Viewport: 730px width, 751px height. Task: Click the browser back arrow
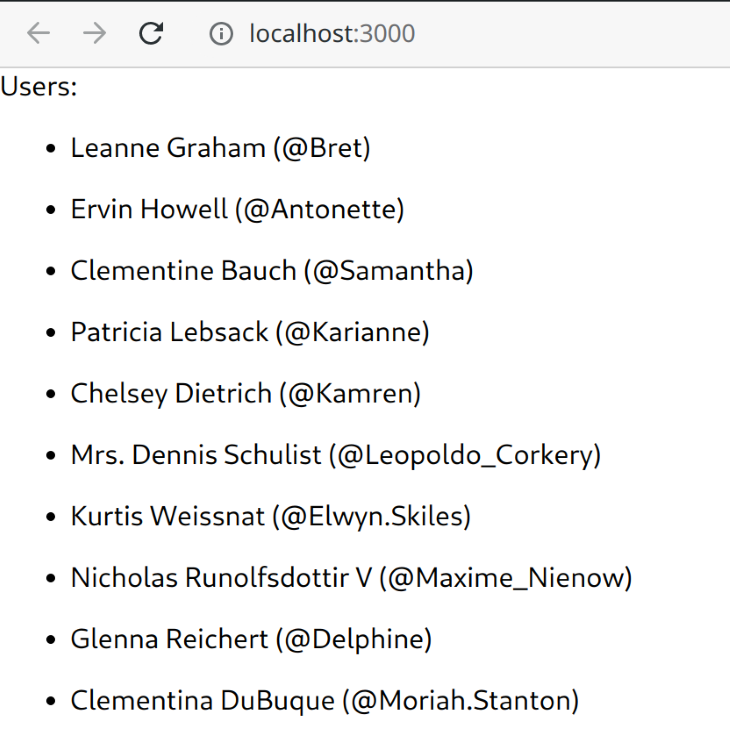click(38, 34)
